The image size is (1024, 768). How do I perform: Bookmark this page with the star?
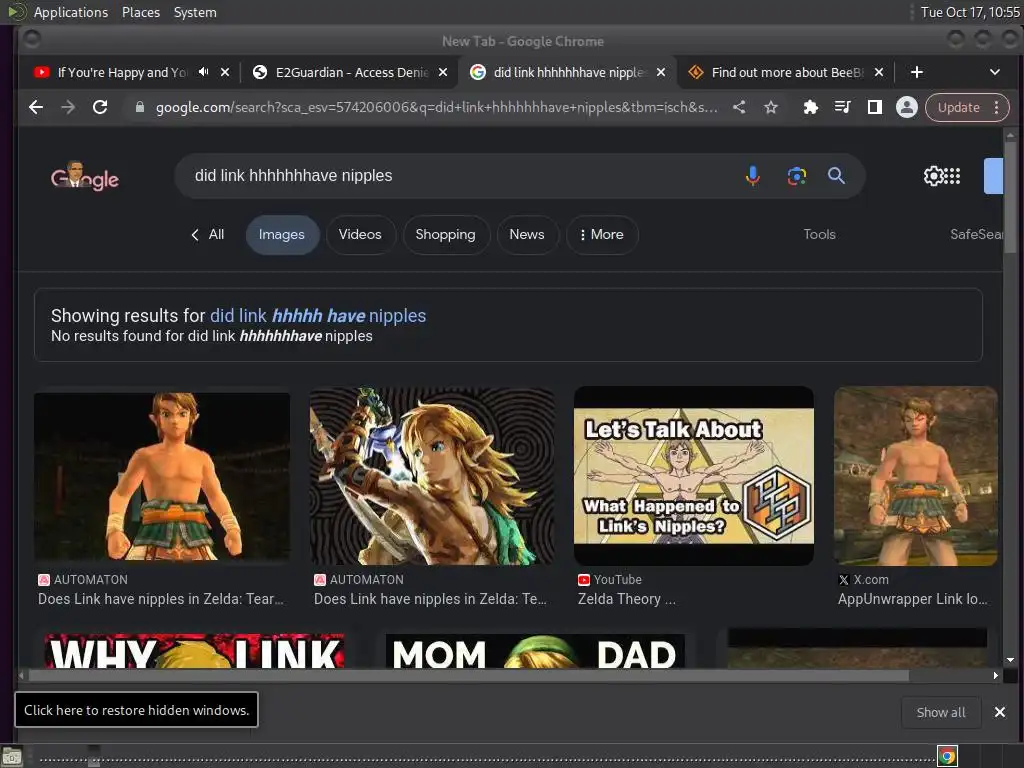pos(771,107)
